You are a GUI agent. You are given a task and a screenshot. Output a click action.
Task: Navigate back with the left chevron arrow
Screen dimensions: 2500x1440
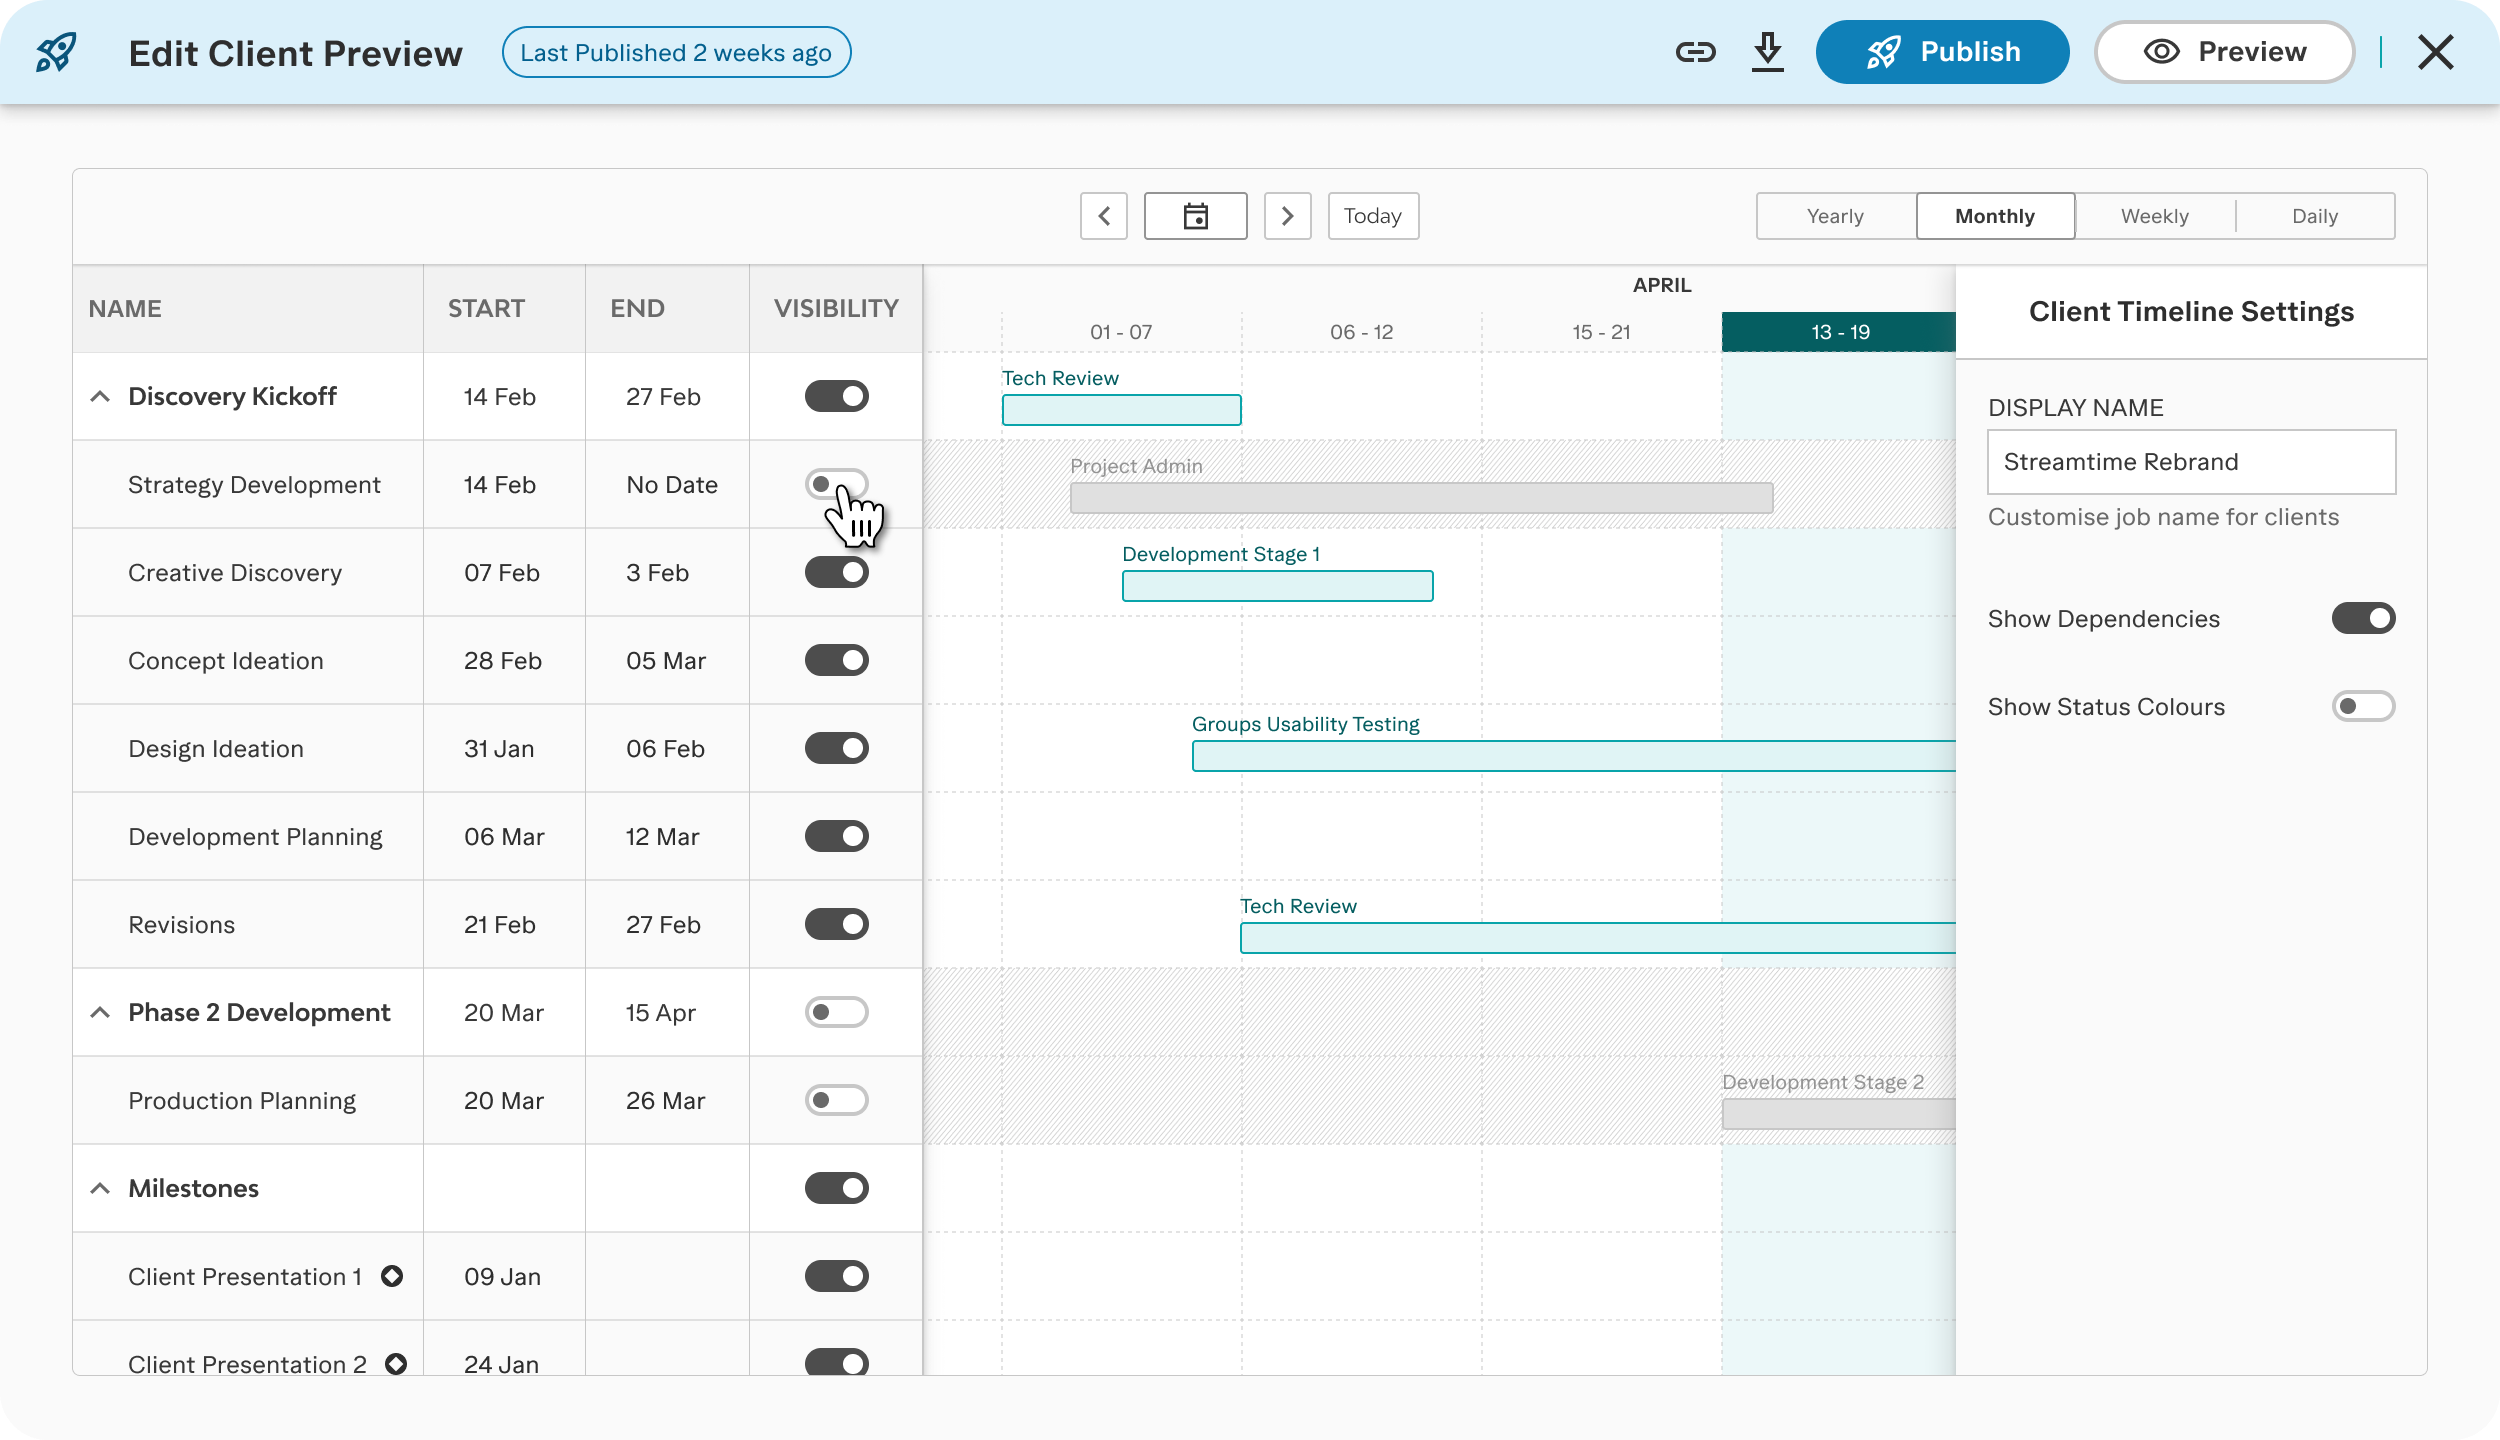(x=1104, y=216)
